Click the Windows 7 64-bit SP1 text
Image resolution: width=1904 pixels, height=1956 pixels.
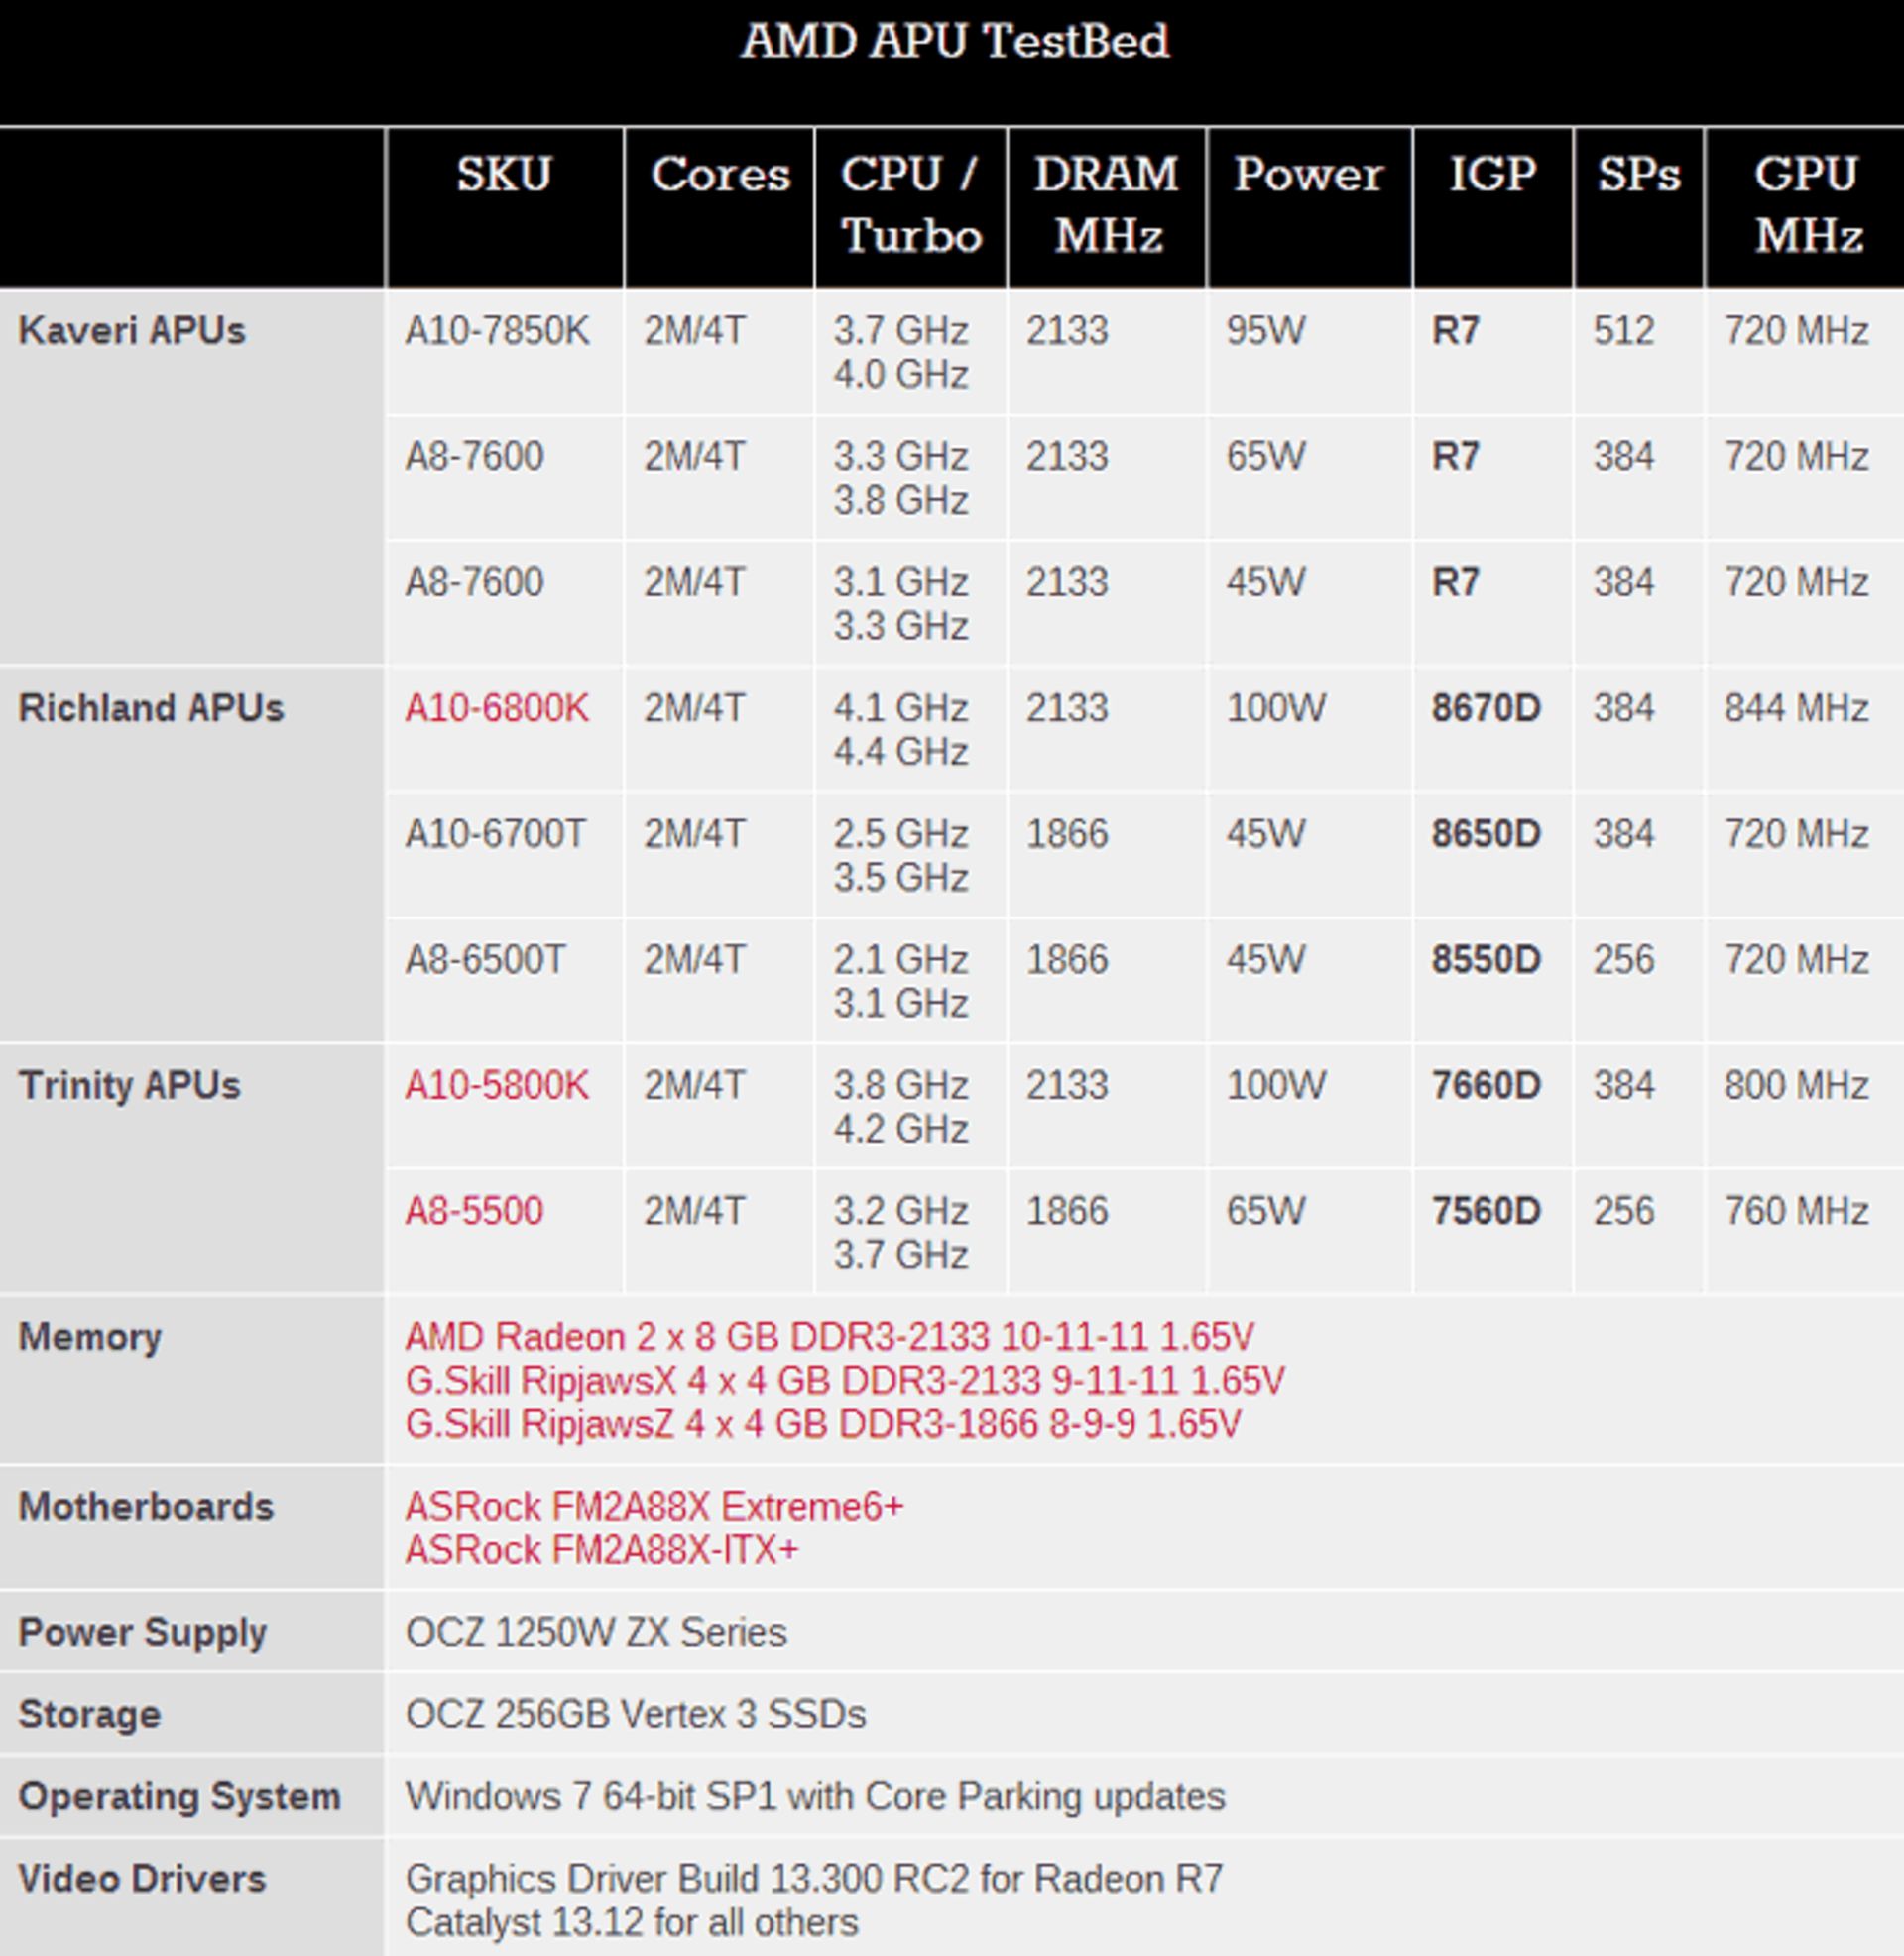tap(814, 1797)
